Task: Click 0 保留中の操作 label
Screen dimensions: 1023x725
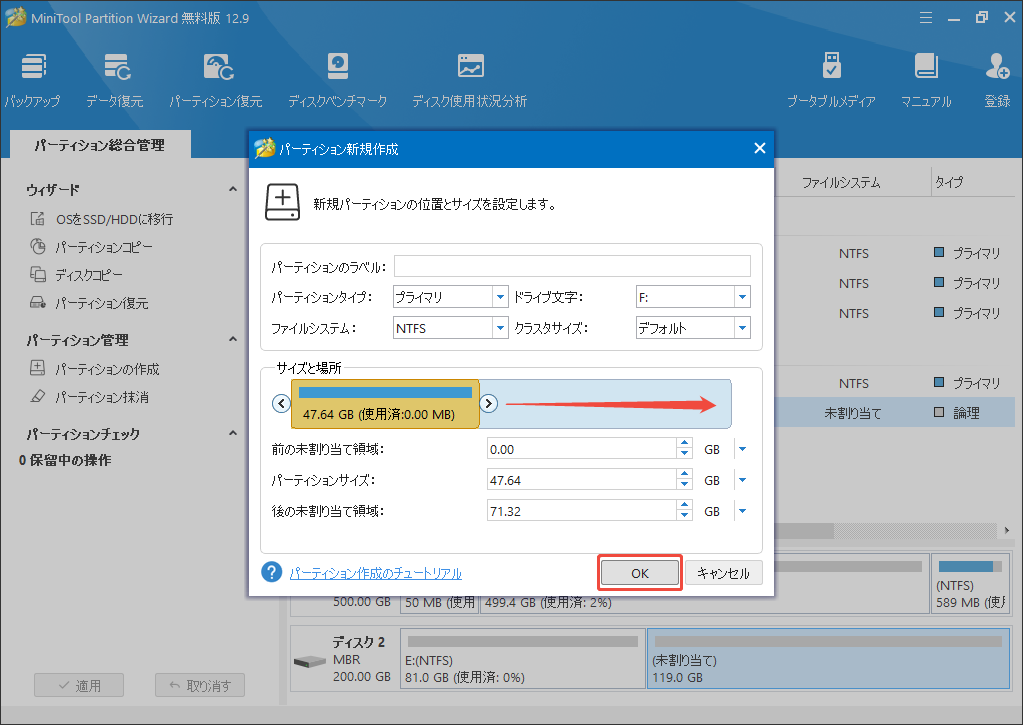Action: (65, 460)
